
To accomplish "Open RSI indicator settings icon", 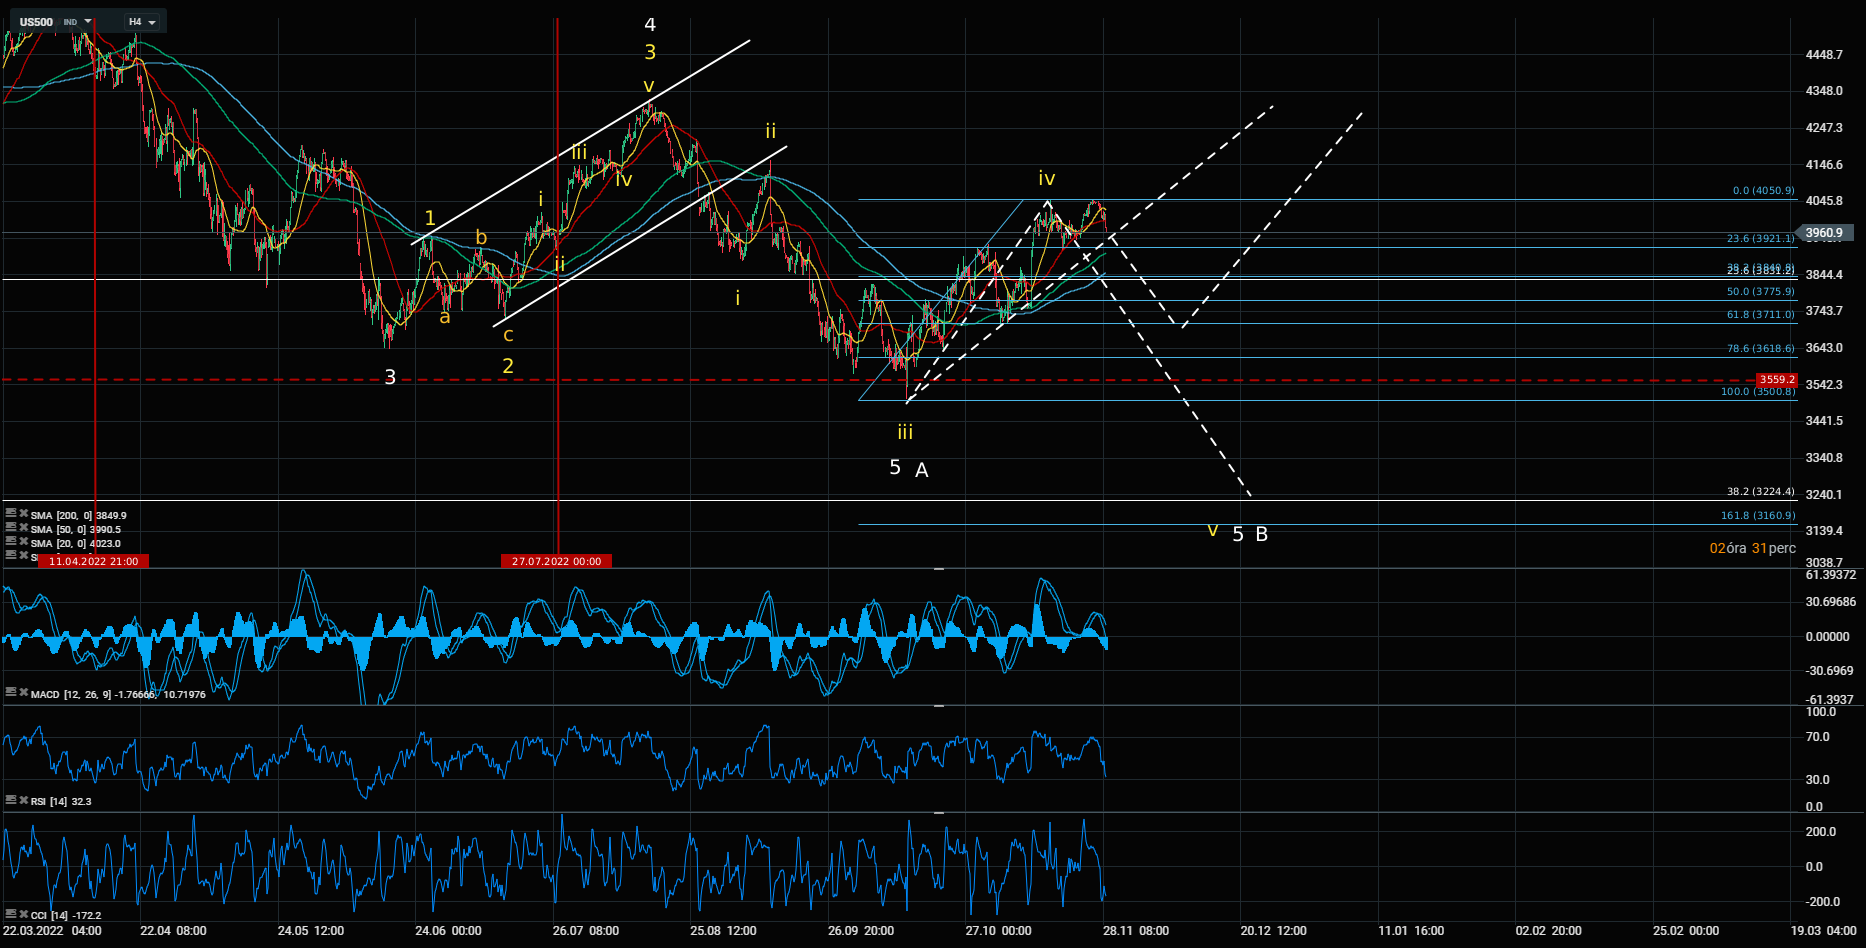I will click(x=11, y=800).
